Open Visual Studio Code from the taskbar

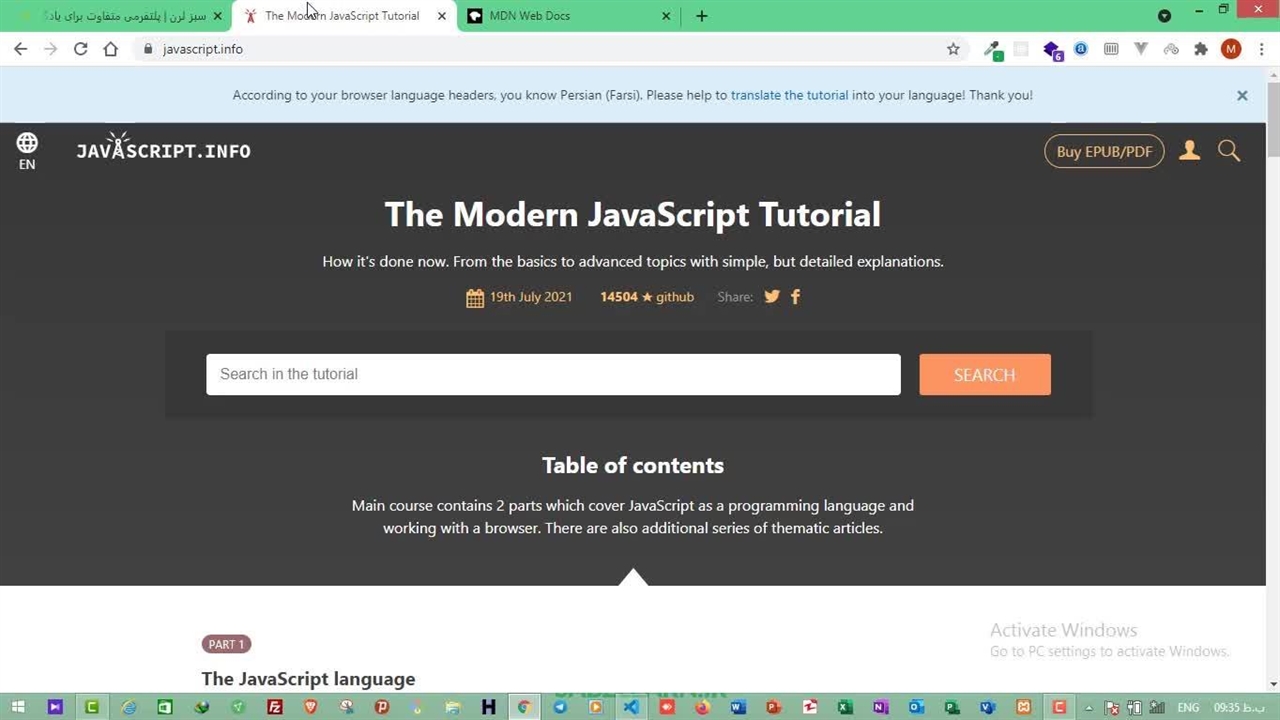coord(631,707)
